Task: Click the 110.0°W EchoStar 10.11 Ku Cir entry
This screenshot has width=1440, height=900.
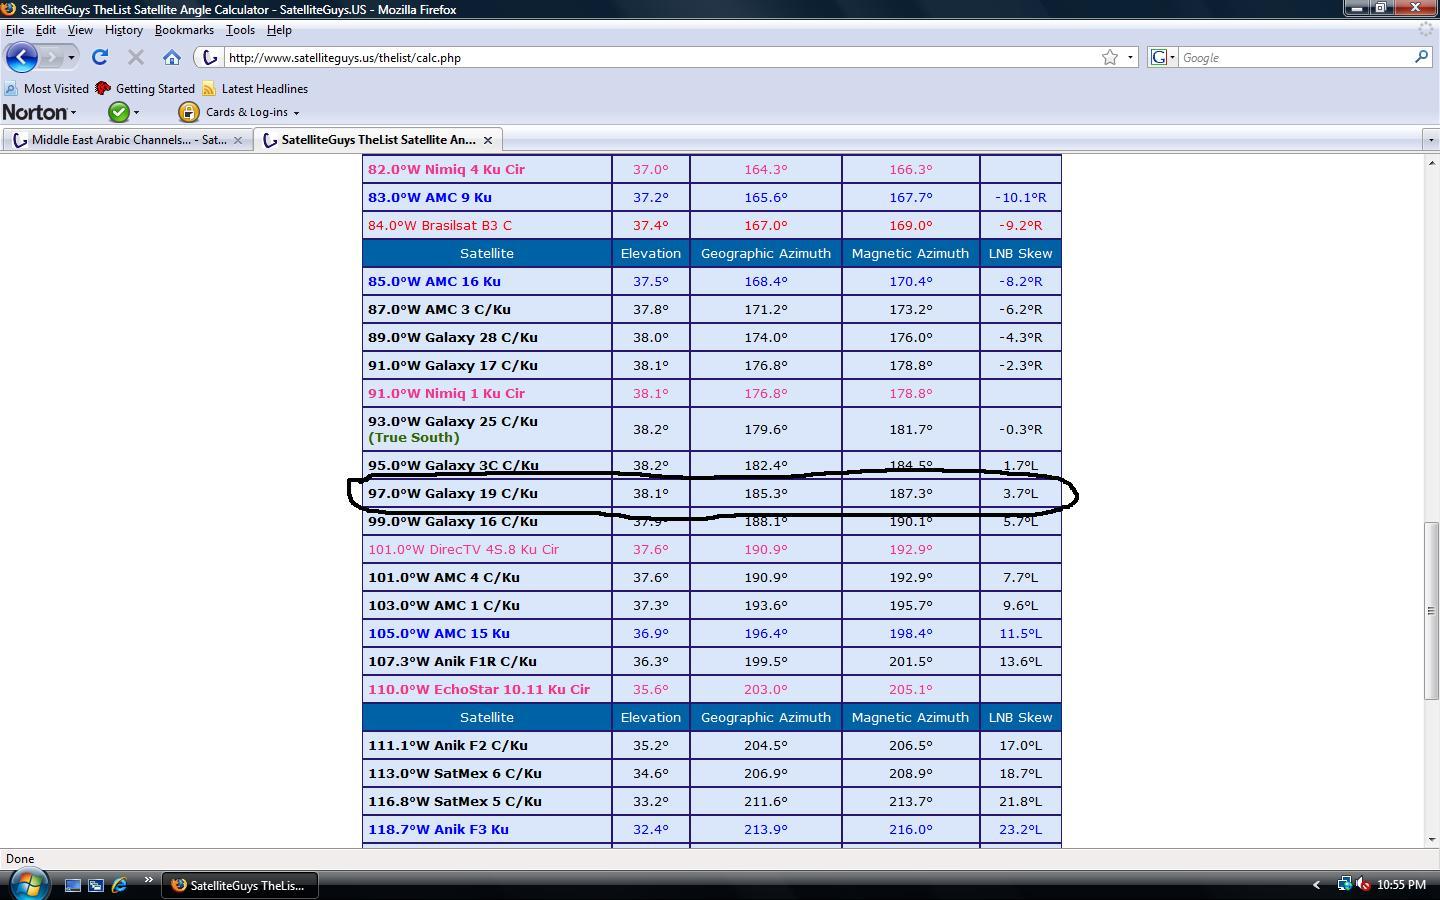Action: (x=479, y=689)
